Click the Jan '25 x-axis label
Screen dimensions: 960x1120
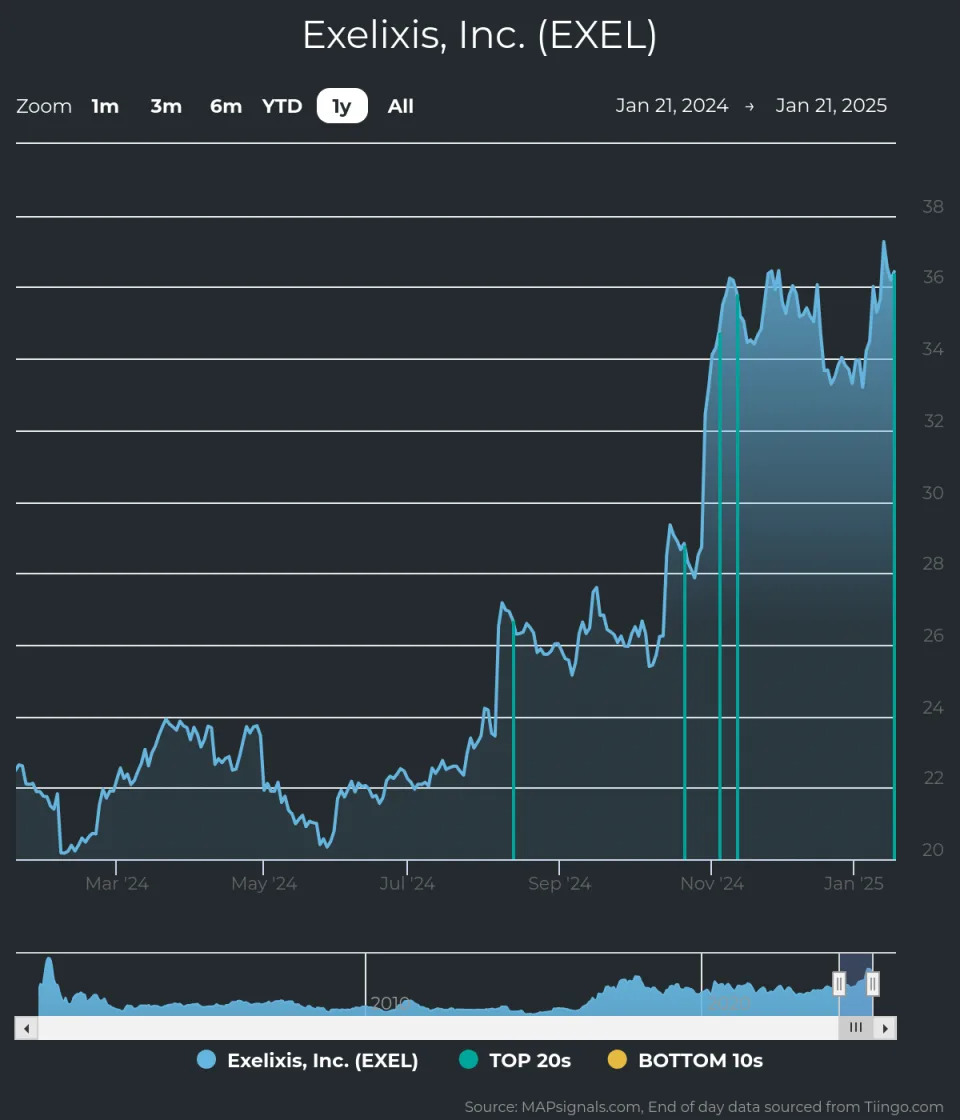(x=854, y=884)
